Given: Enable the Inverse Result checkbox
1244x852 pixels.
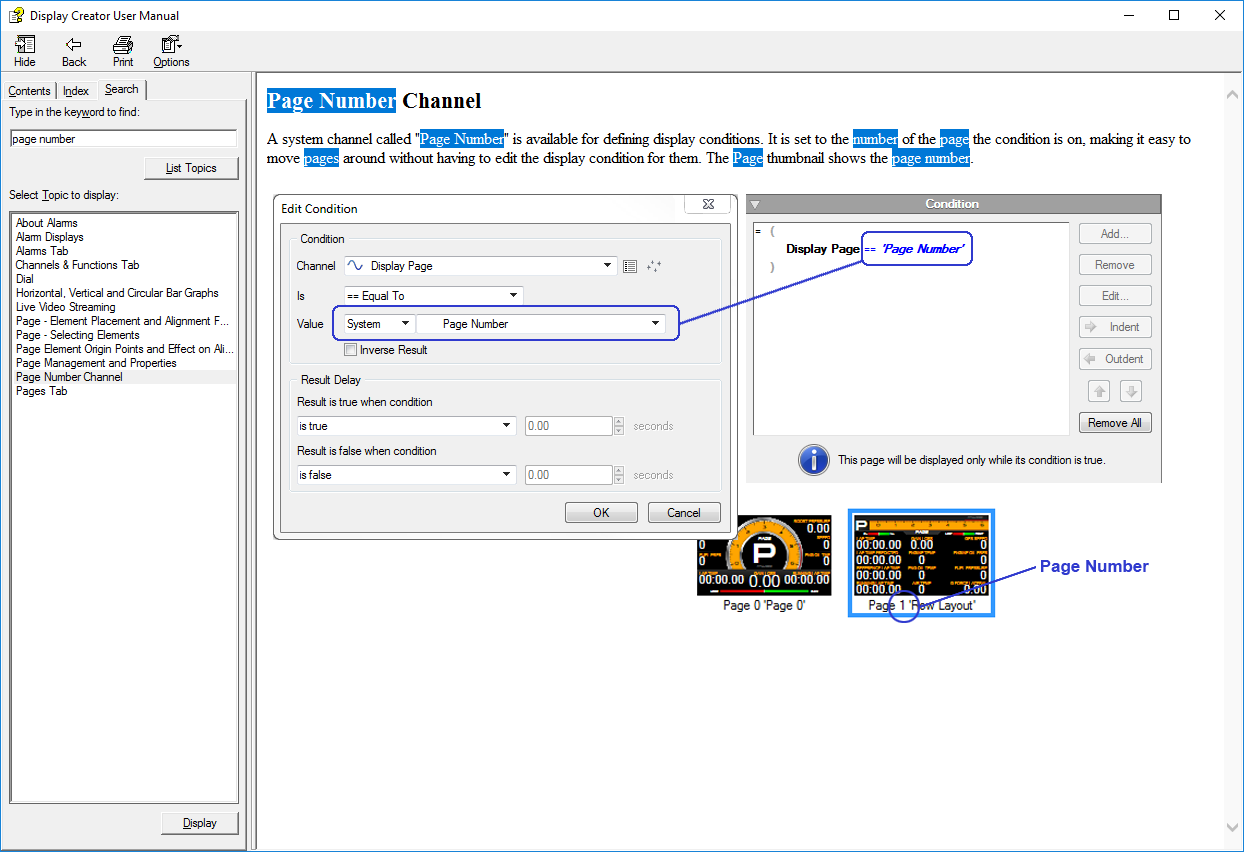Looking at the screenshot, I should point(350,350).
